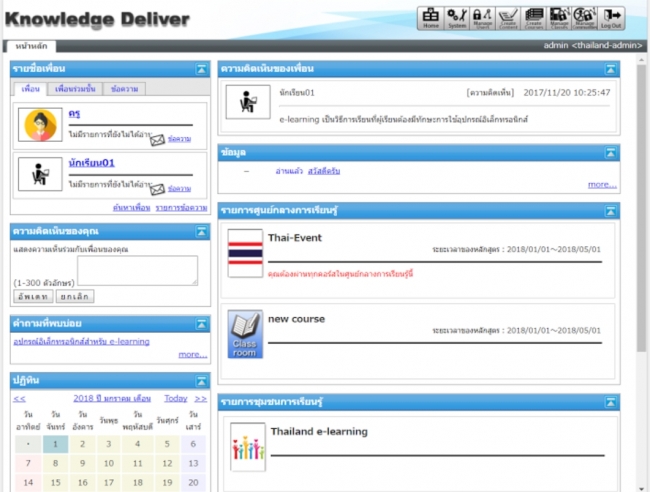Collapse the ข้อมูล information panel

pos(611,153)
